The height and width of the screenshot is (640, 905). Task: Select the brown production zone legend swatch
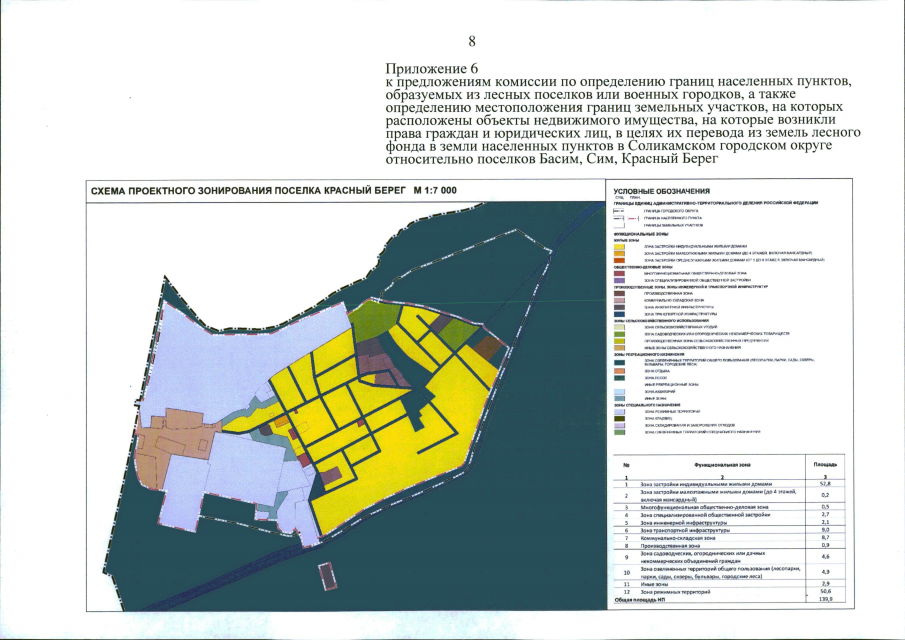[x=619, y=293]
